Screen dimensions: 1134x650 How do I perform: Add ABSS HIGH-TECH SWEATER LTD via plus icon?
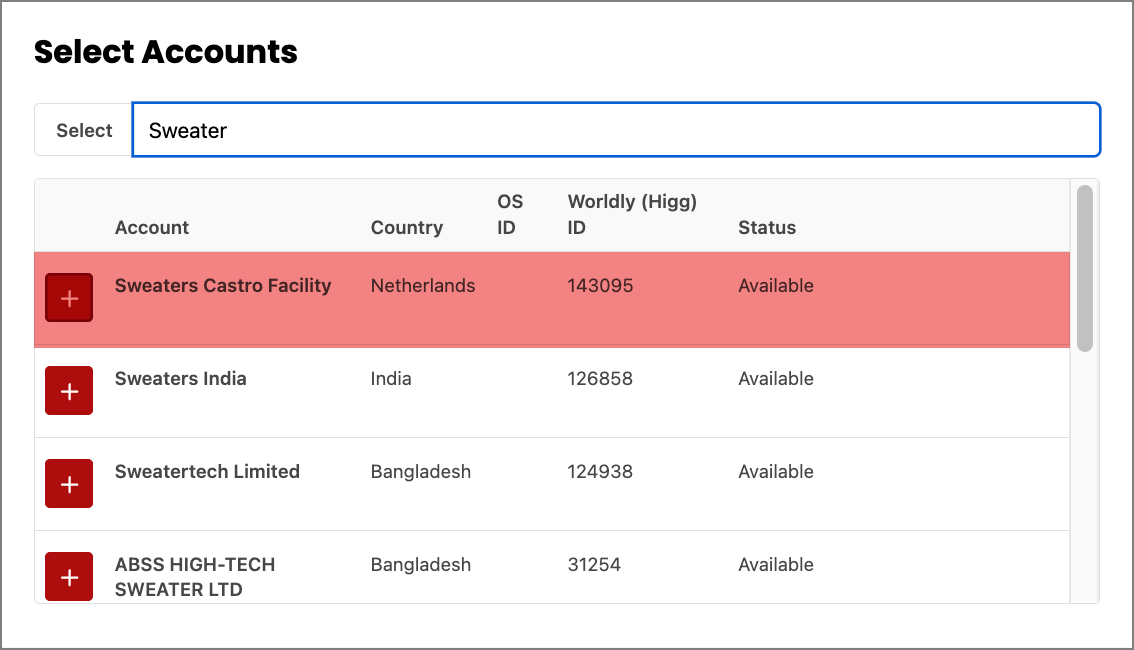(x=69, y=577)
